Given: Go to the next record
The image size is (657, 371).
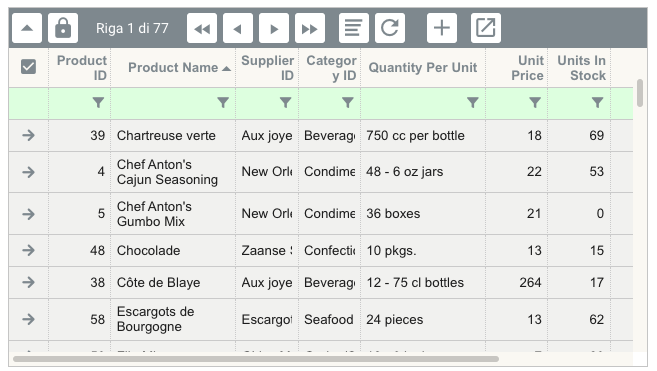Looking at the screenshot, I should click(x=274, y=28).
